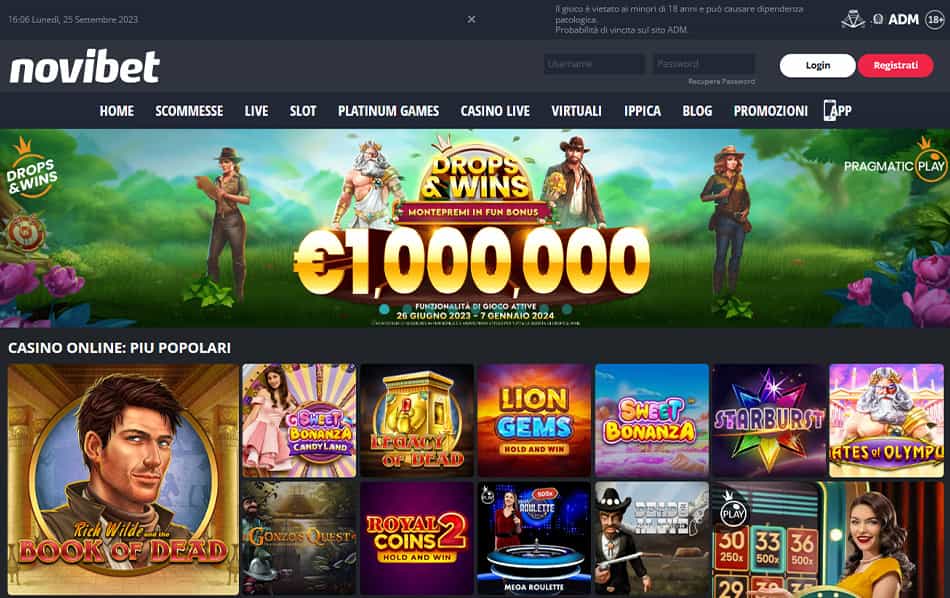The image size is (950, 598).
Task: Click the novibet logo
Action: pyautogui.click(x=84, y=67)
